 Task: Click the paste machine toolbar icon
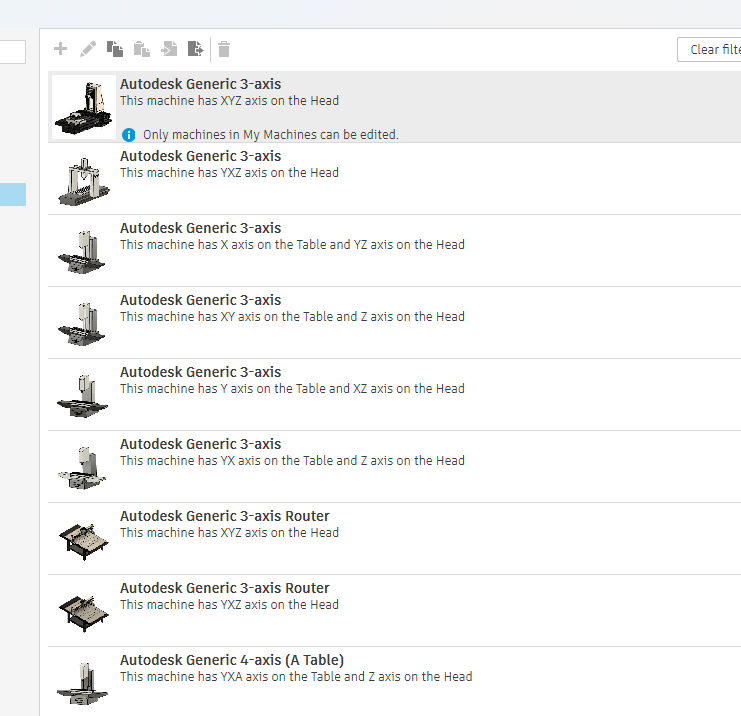(142, 49)
